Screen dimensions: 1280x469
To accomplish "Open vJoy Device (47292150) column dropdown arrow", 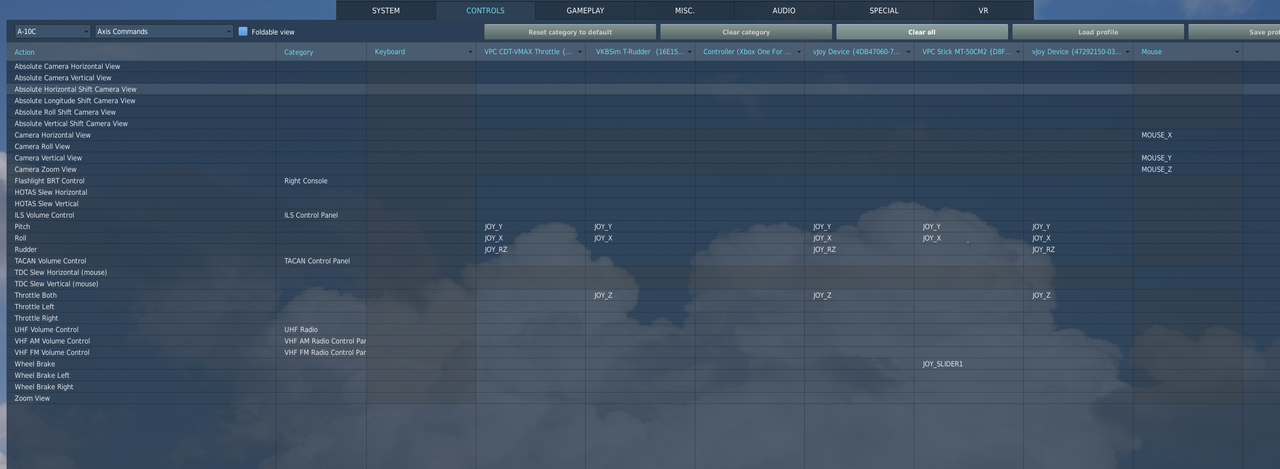I will click(1128, 52).
